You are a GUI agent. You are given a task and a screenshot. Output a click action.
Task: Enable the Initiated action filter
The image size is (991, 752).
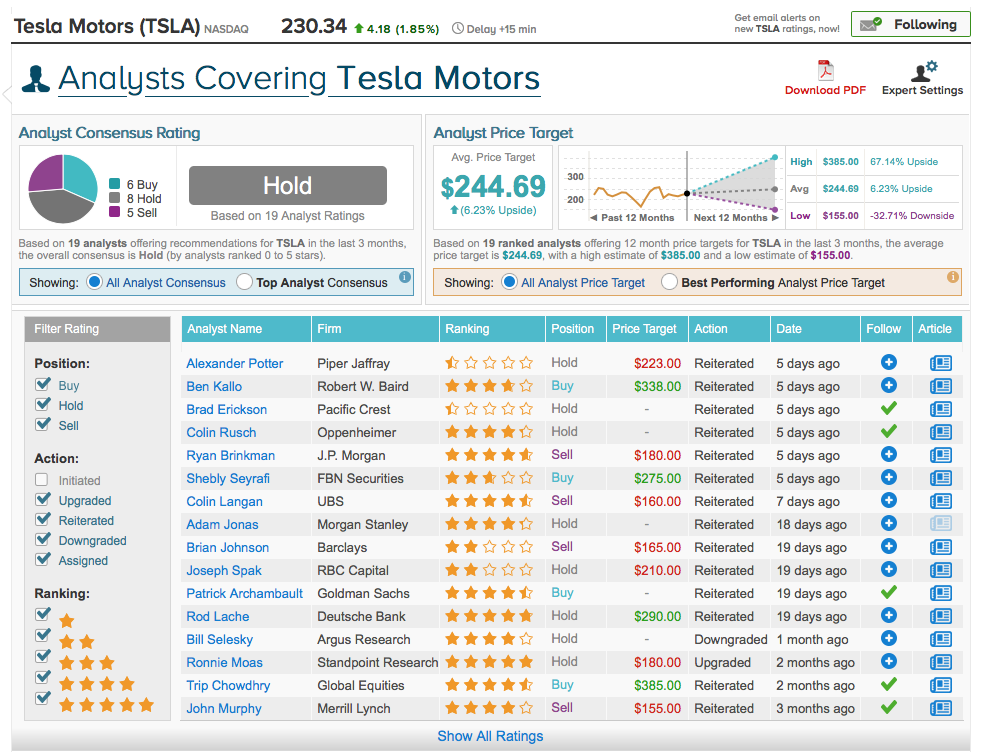pos(42,480)
